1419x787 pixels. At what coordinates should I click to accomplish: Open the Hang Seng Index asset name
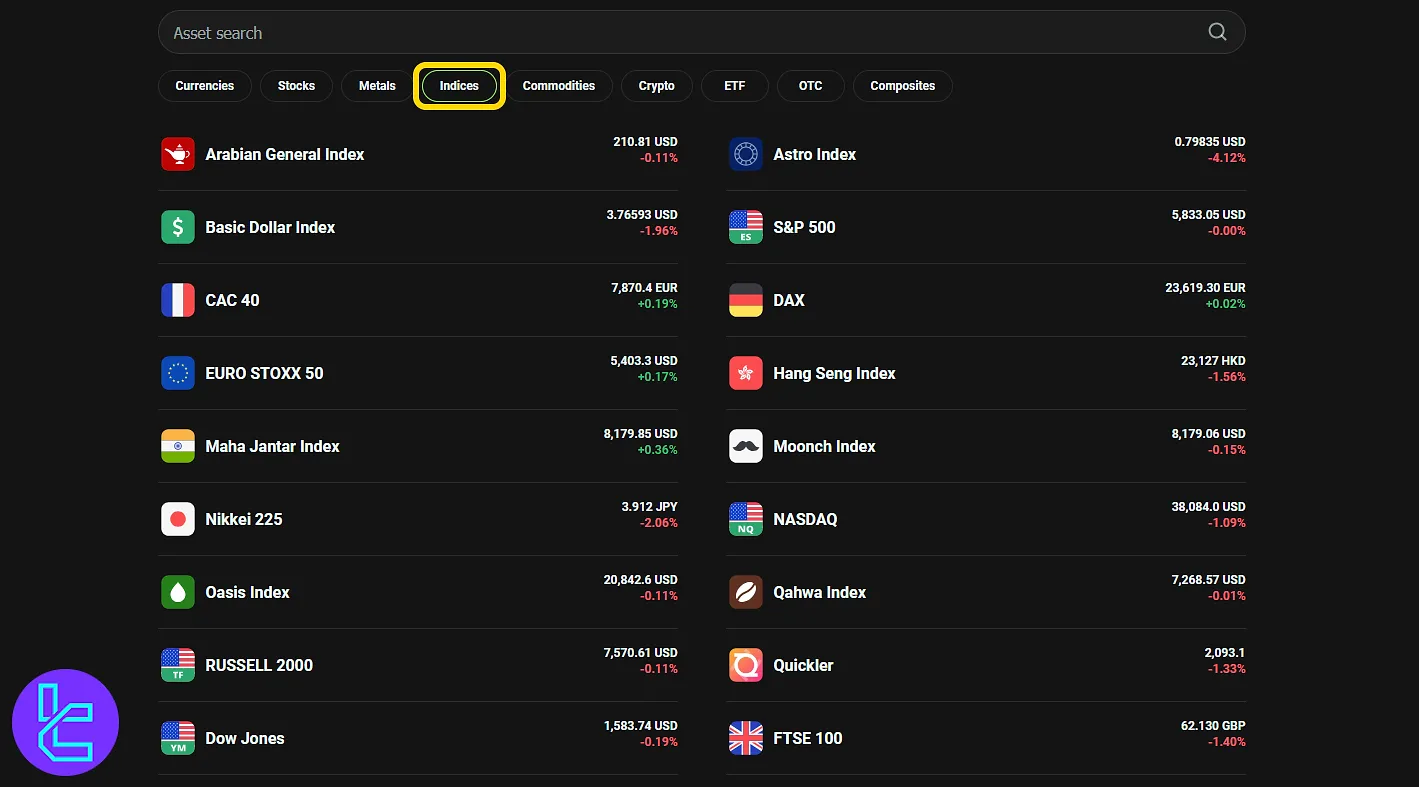tap(834, 373)
